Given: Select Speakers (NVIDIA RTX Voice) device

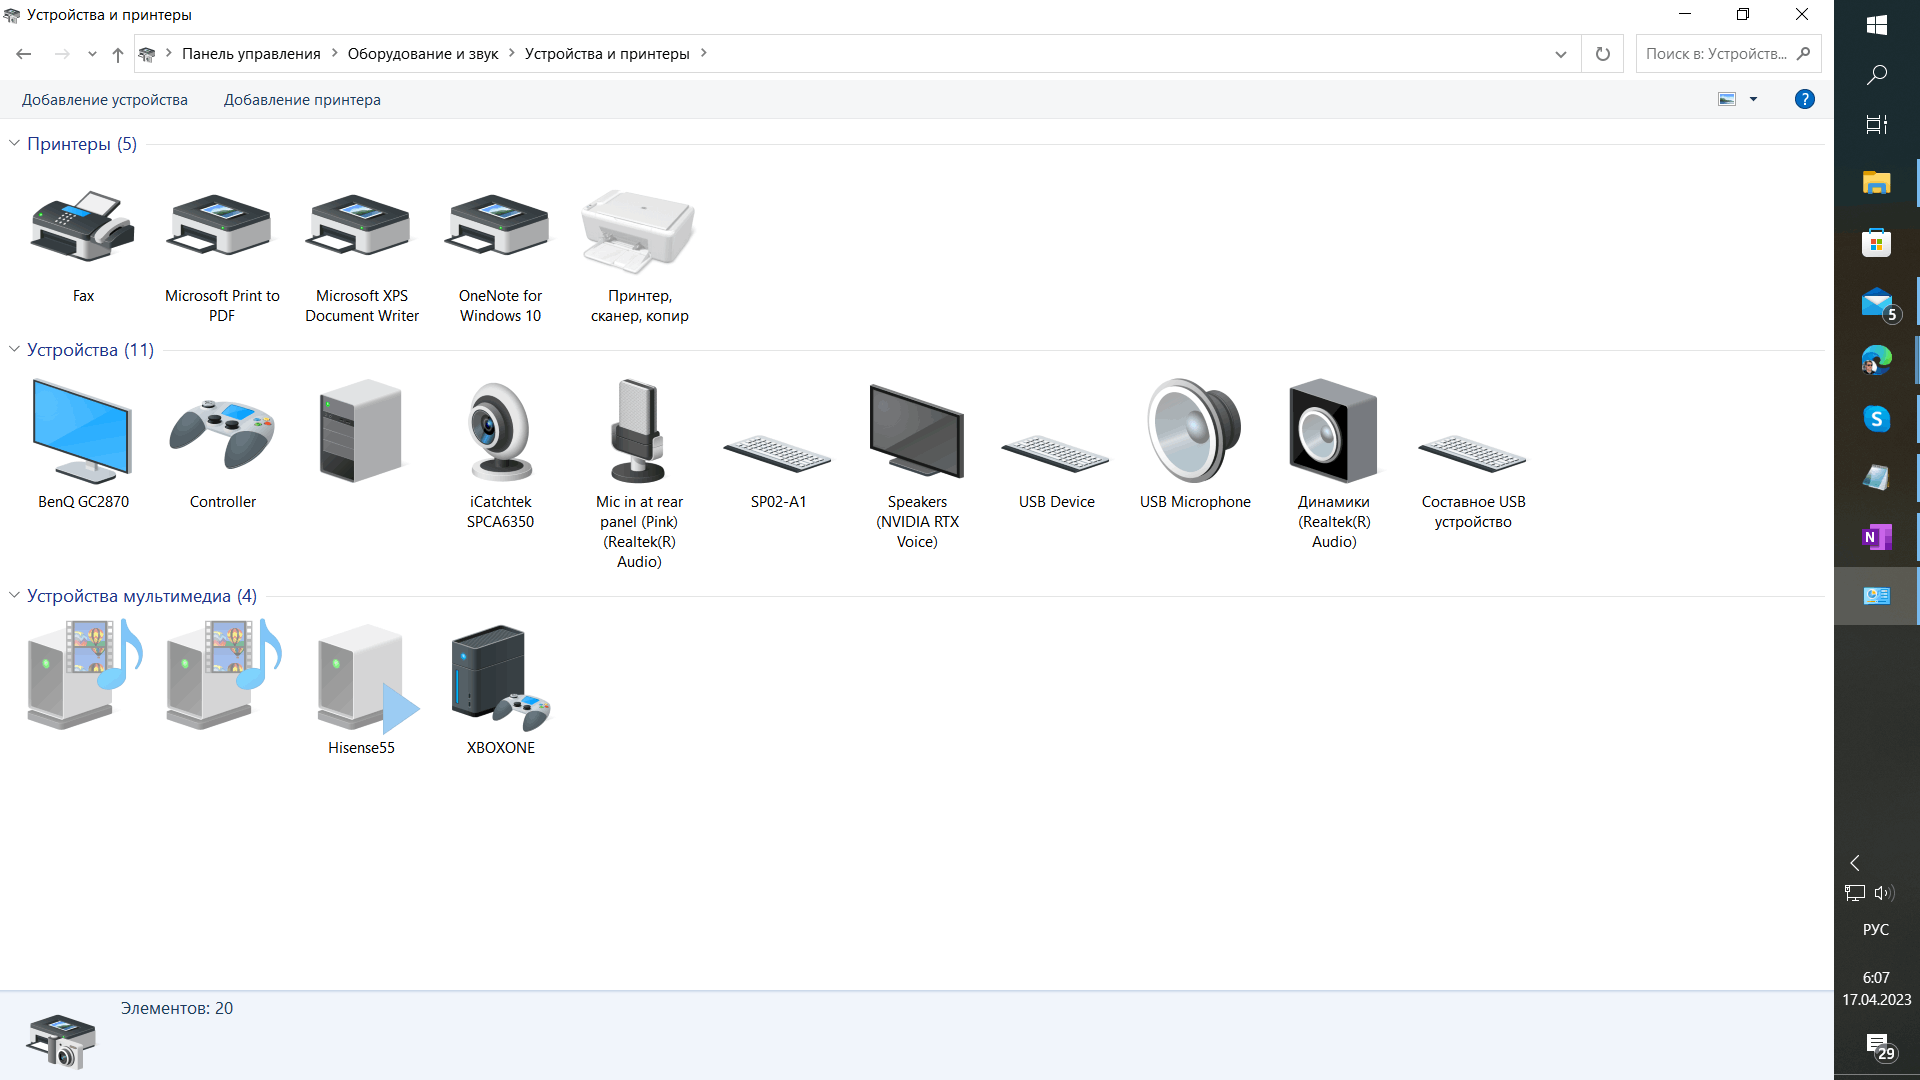Looking at the screenshot, I should click(x=917, y=431).
